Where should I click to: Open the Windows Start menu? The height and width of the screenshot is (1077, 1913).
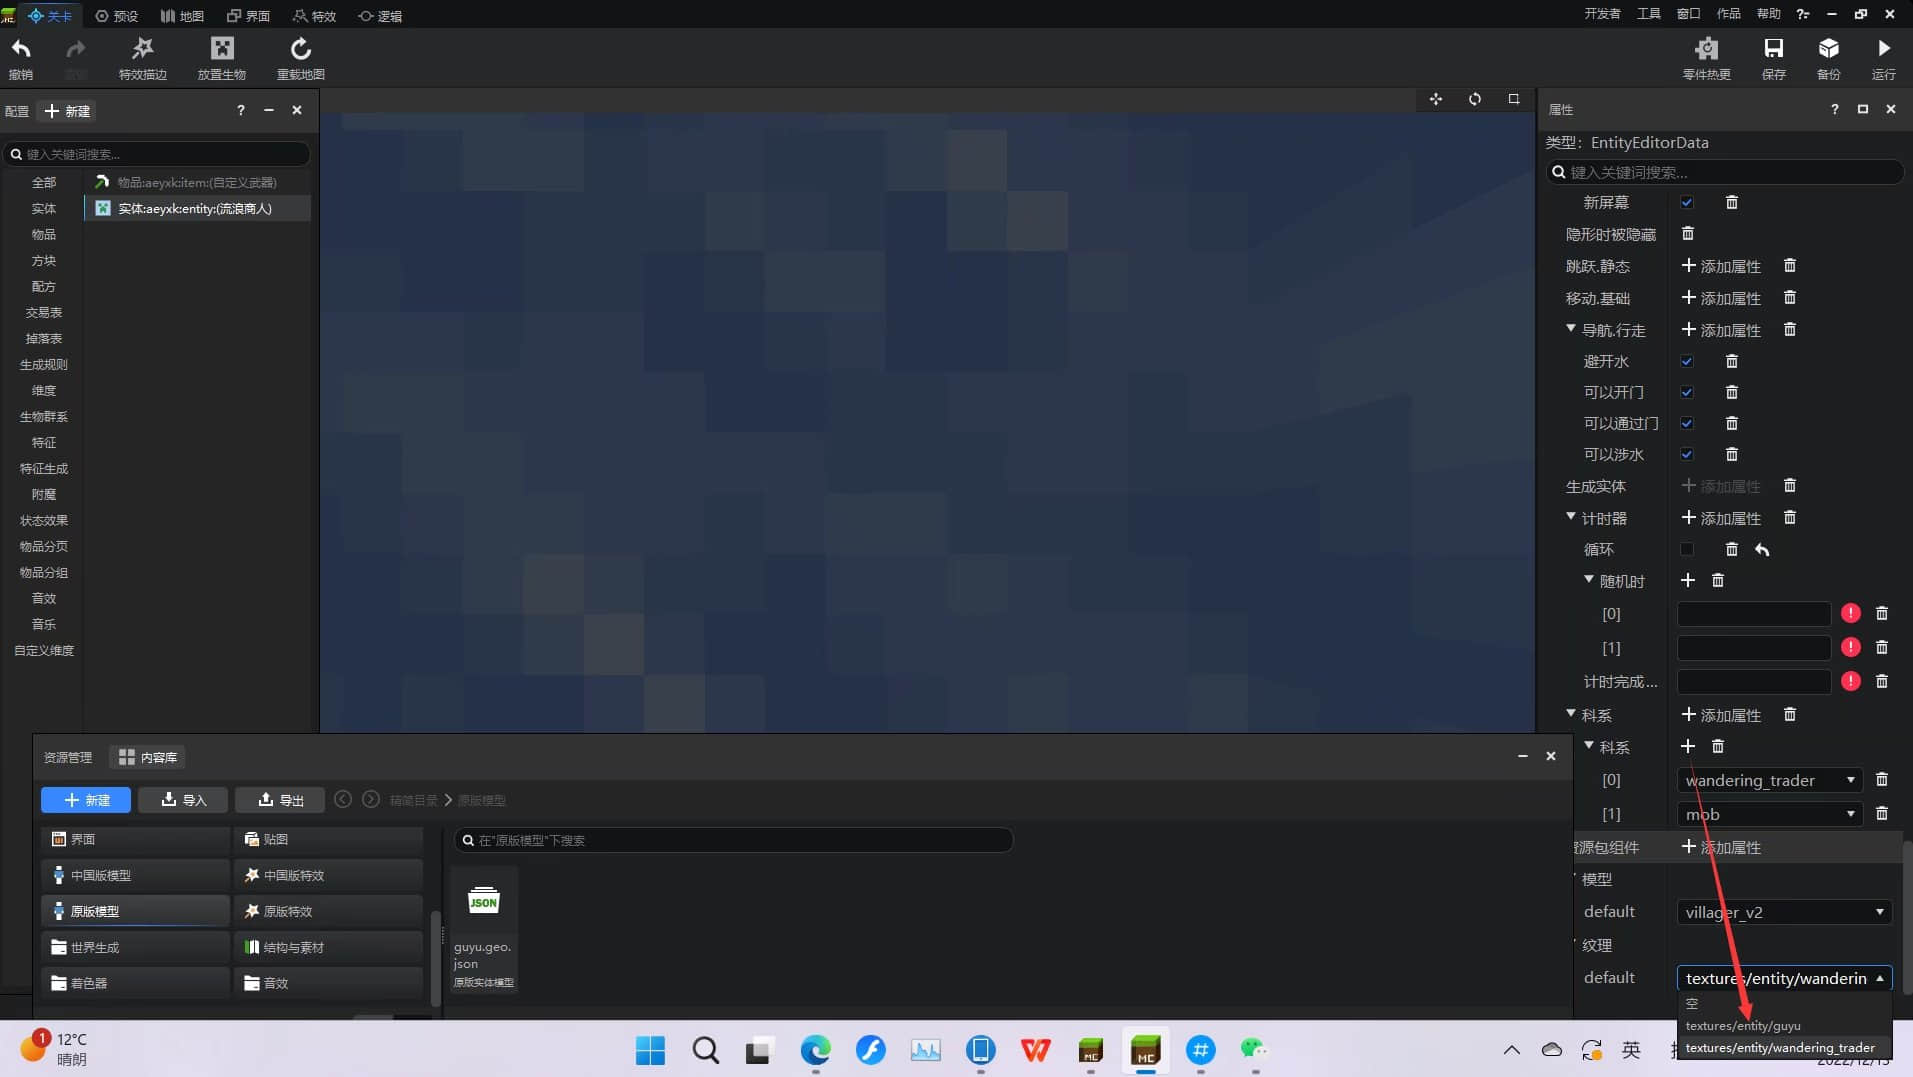[650, 1049]
